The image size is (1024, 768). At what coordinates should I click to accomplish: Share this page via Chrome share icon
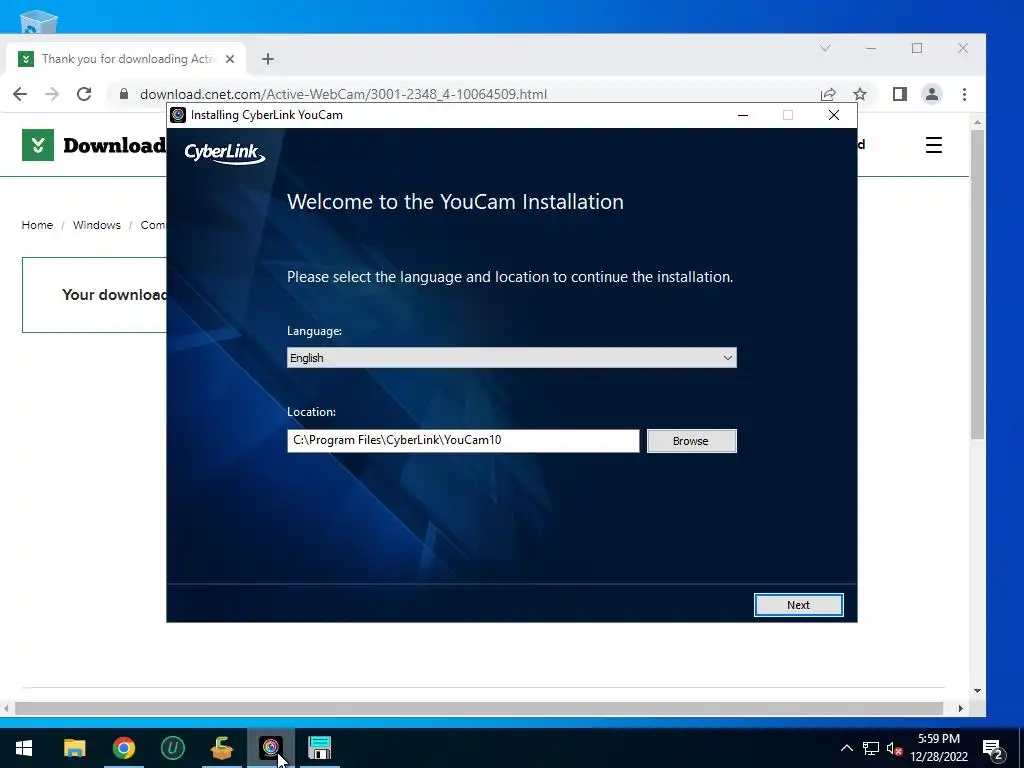pos(828,94)
